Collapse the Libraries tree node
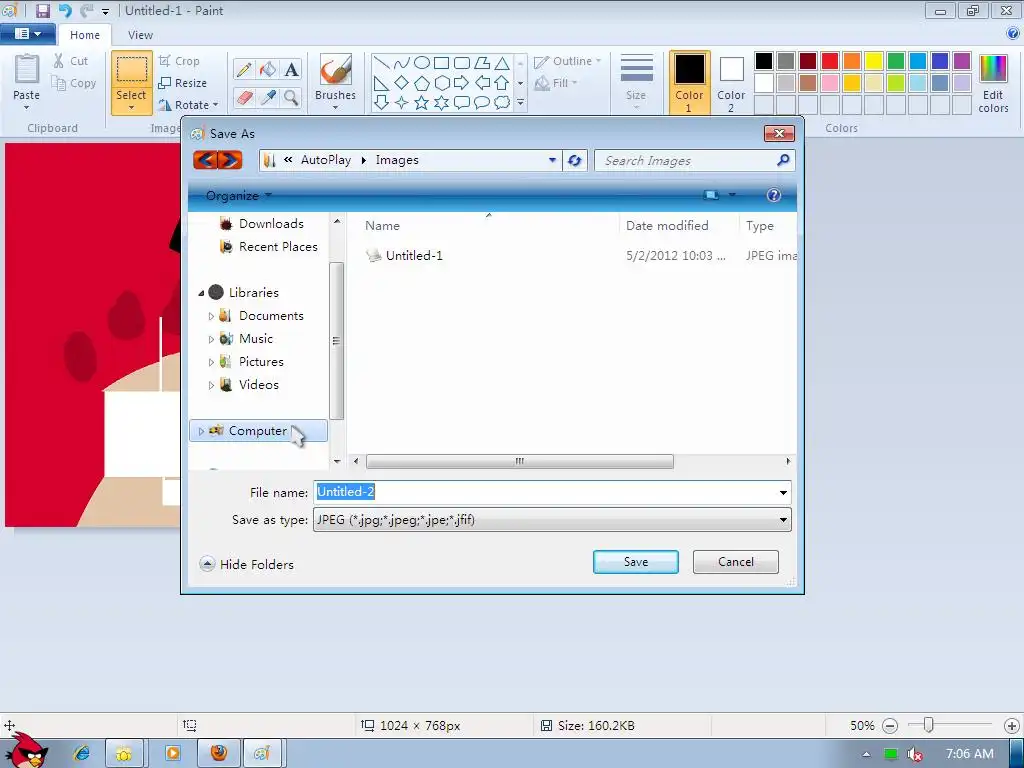 pos(201,293)
